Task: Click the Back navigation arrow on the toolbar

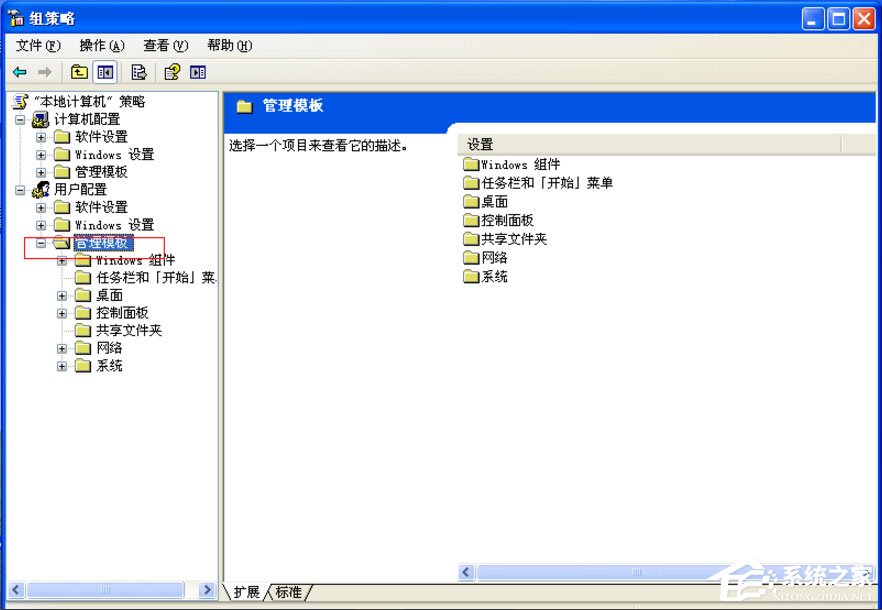Action: [x=20, y=71]
